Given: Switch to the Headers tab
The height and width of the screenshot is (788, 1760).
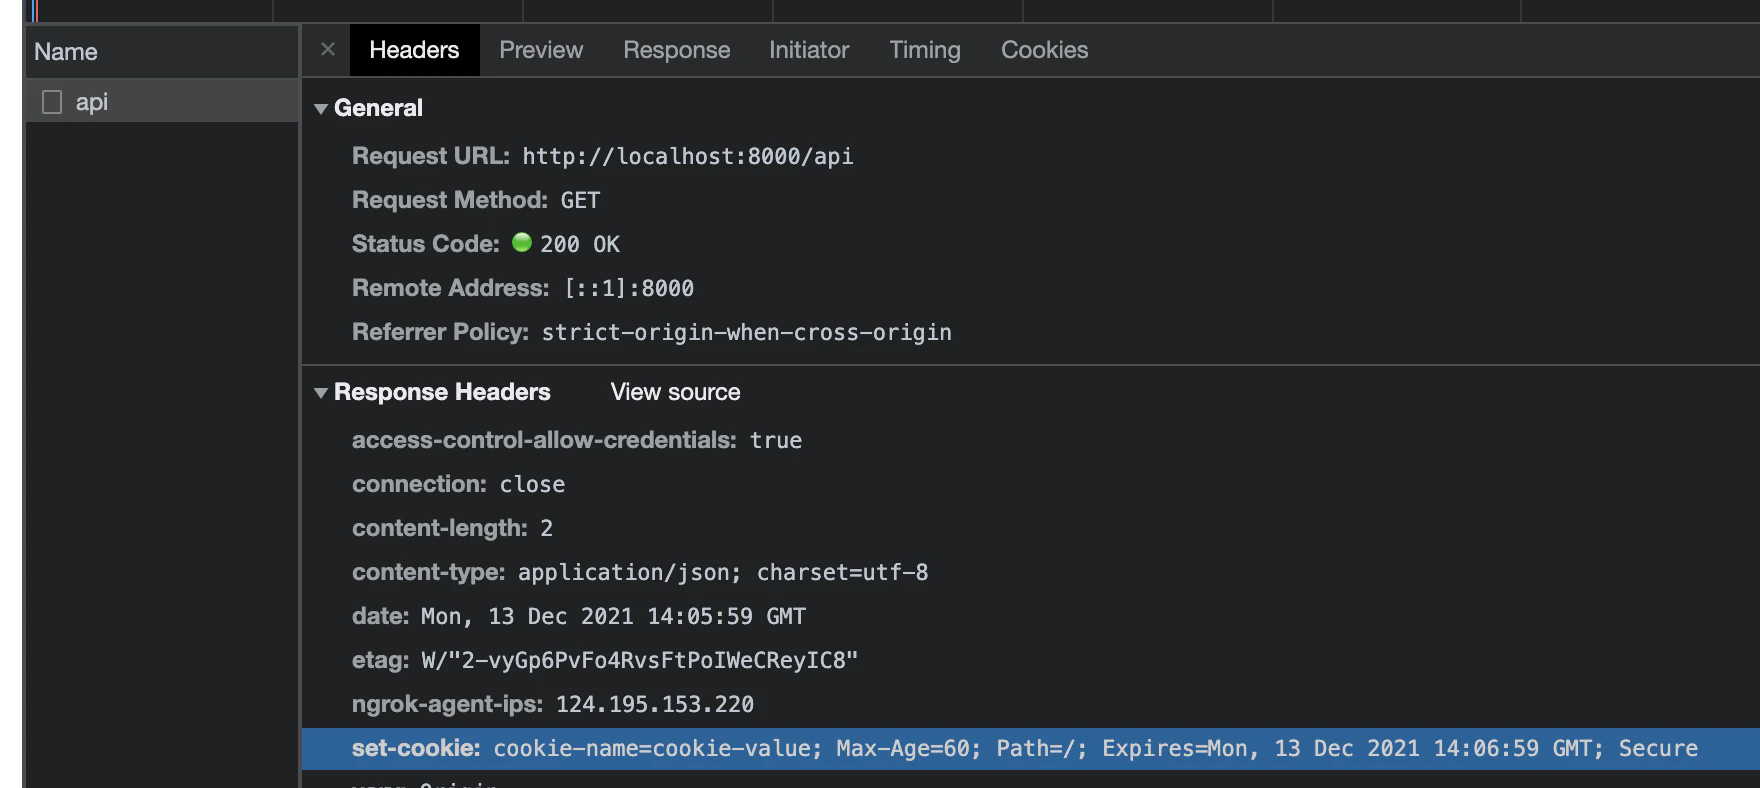Looking at the screenshot, I should (414, 50).
